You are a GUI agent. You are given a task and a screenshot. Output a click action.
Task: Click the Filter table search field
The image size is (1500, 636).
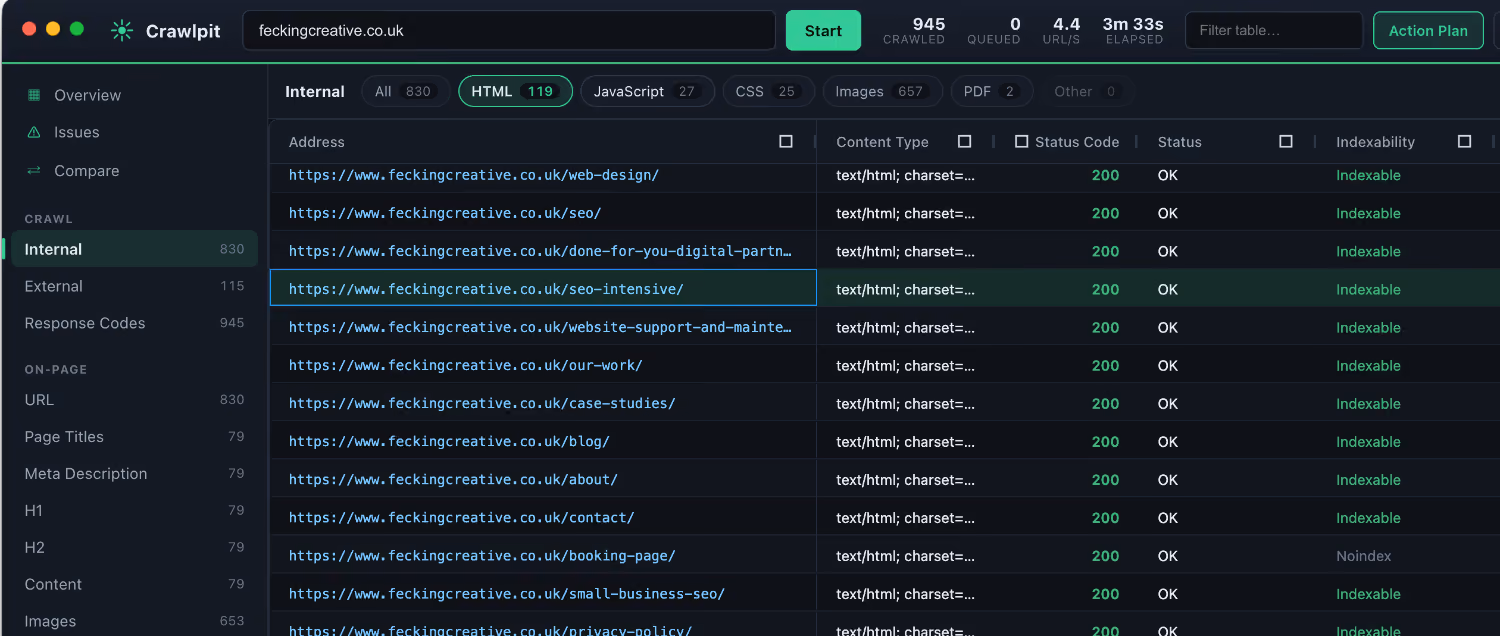coord(1274,30)
